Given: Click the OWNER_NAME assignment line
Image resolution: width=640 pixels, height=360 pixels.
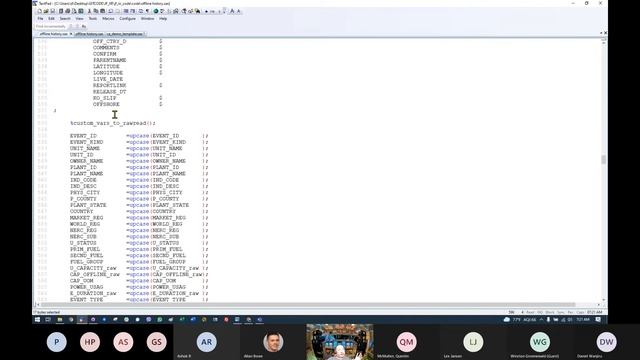Looking at the screenshot, I should pyautogui.click(x=139, y=161).
